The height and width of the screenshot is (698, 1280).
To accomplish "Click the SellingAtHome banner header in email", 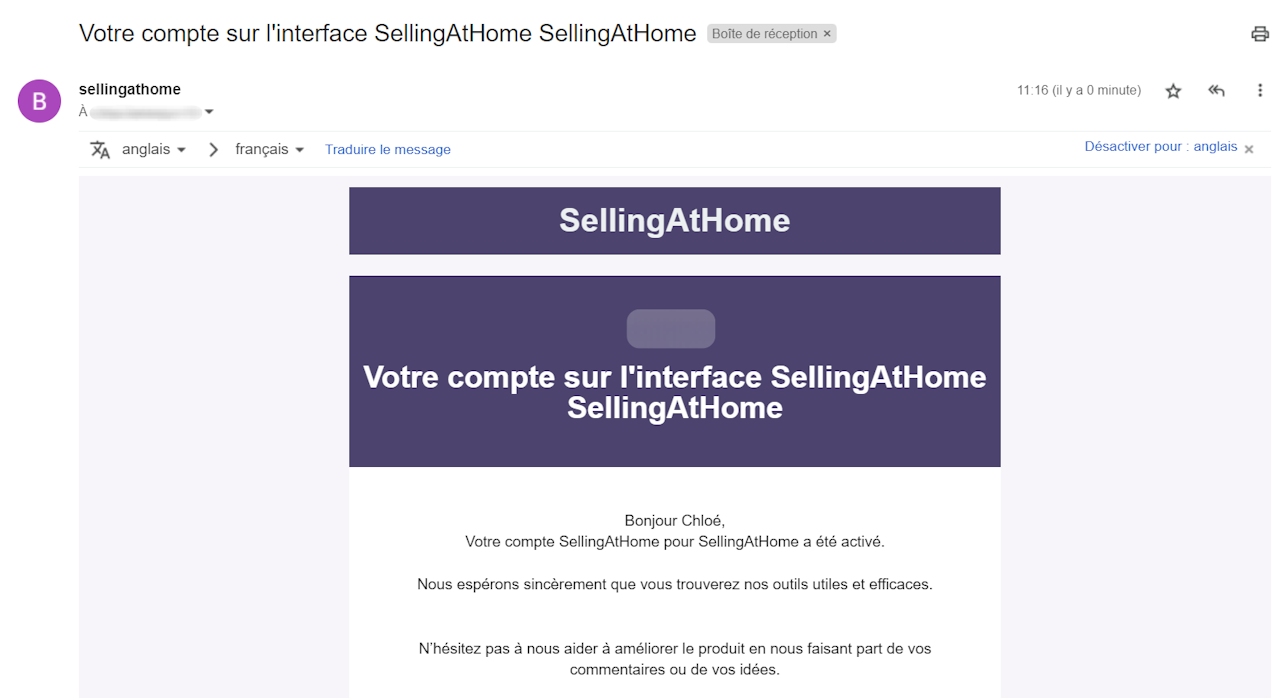I will [x=674, y=221].
